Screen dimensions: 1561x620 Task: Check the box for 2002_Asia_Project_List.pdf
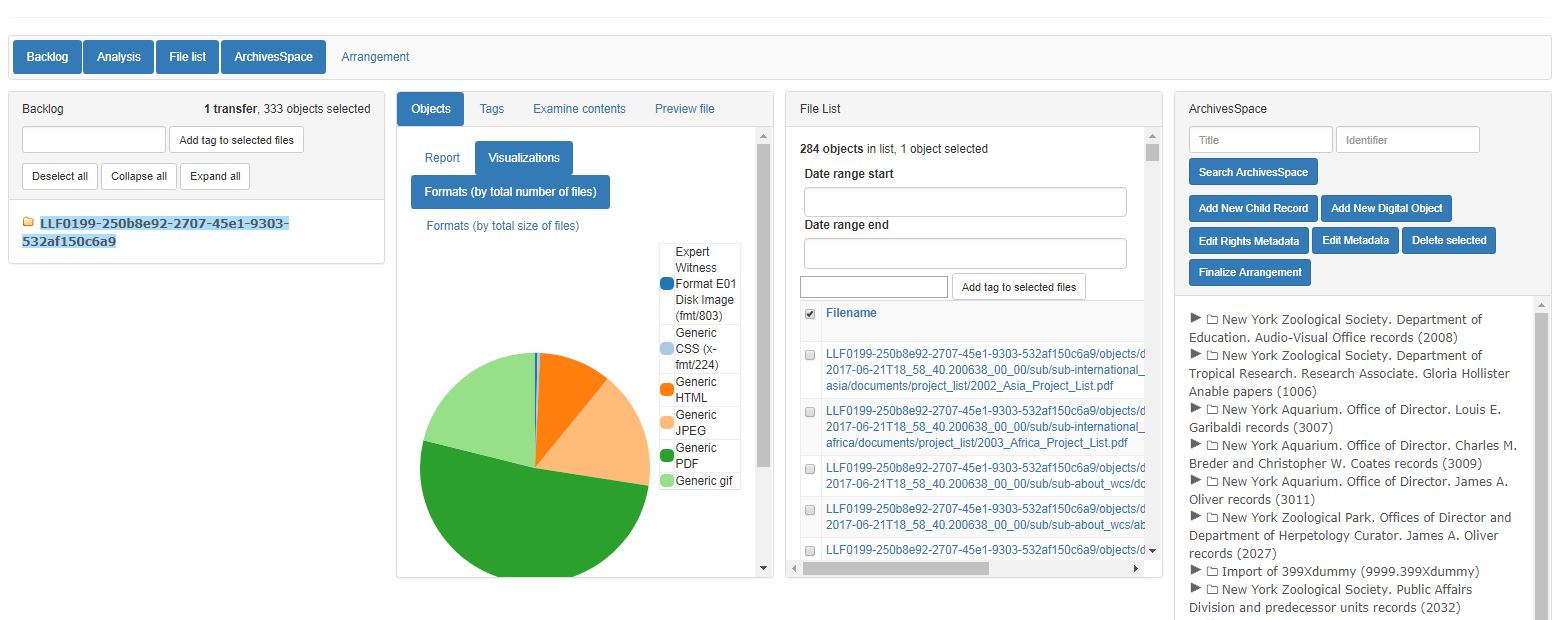point(810,356)
